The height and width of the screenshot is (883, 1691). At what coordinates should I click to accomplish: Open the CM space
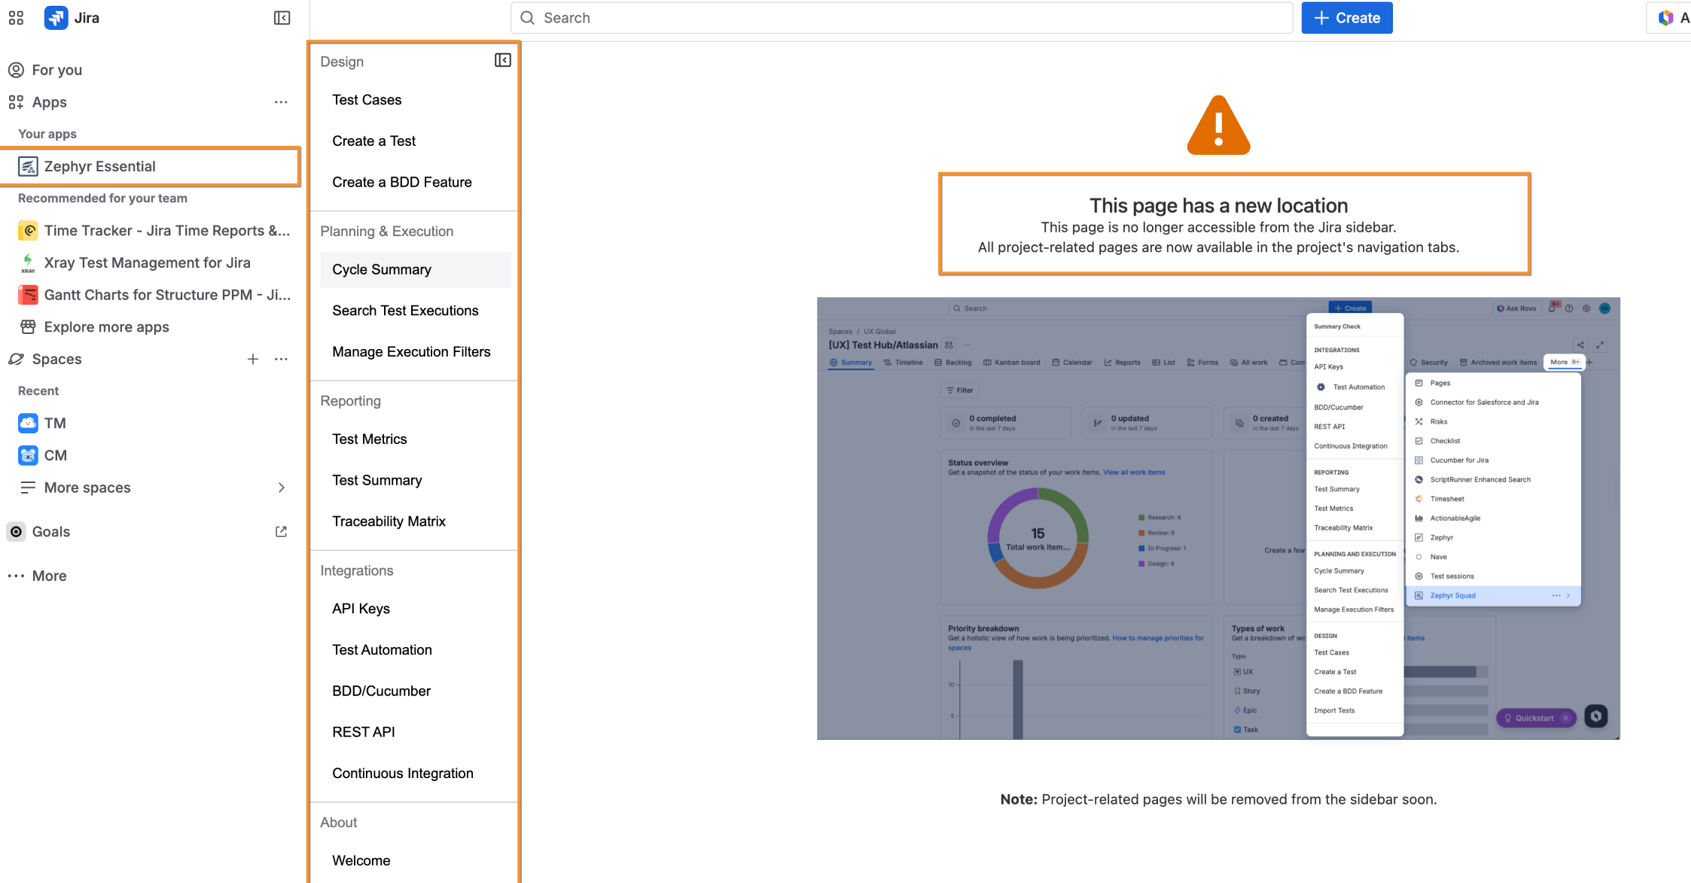55,455
